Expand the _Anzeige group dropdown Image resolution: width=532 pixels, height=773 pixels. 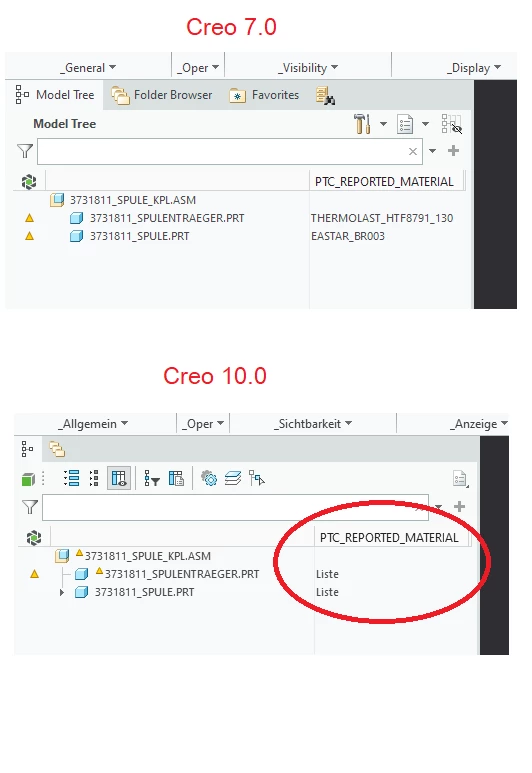click(479, 423)
